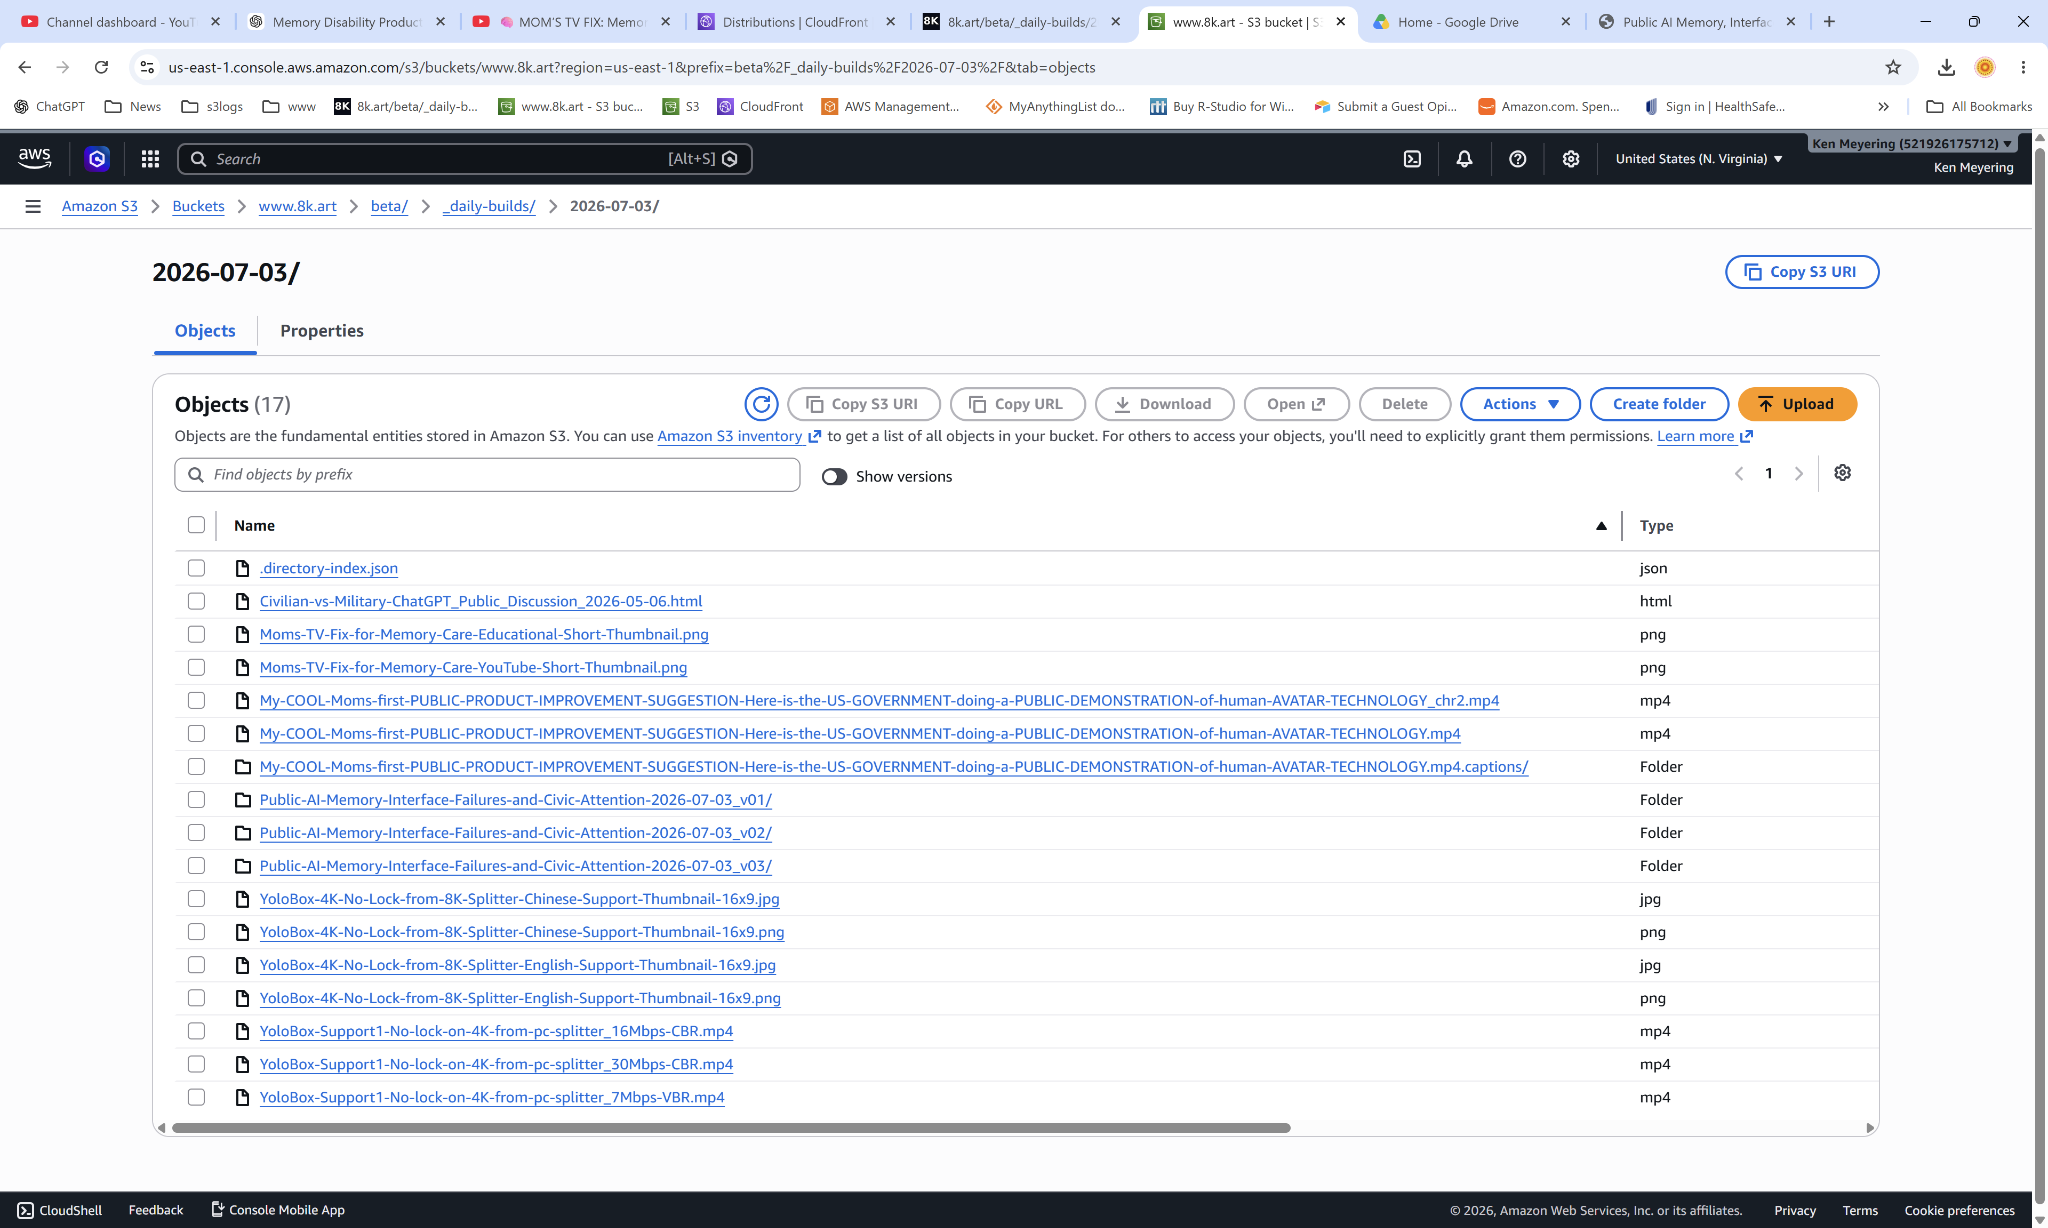Expand the Actions dropdown
This screenshot has width=2048, height=1228.
point(1520,404)
